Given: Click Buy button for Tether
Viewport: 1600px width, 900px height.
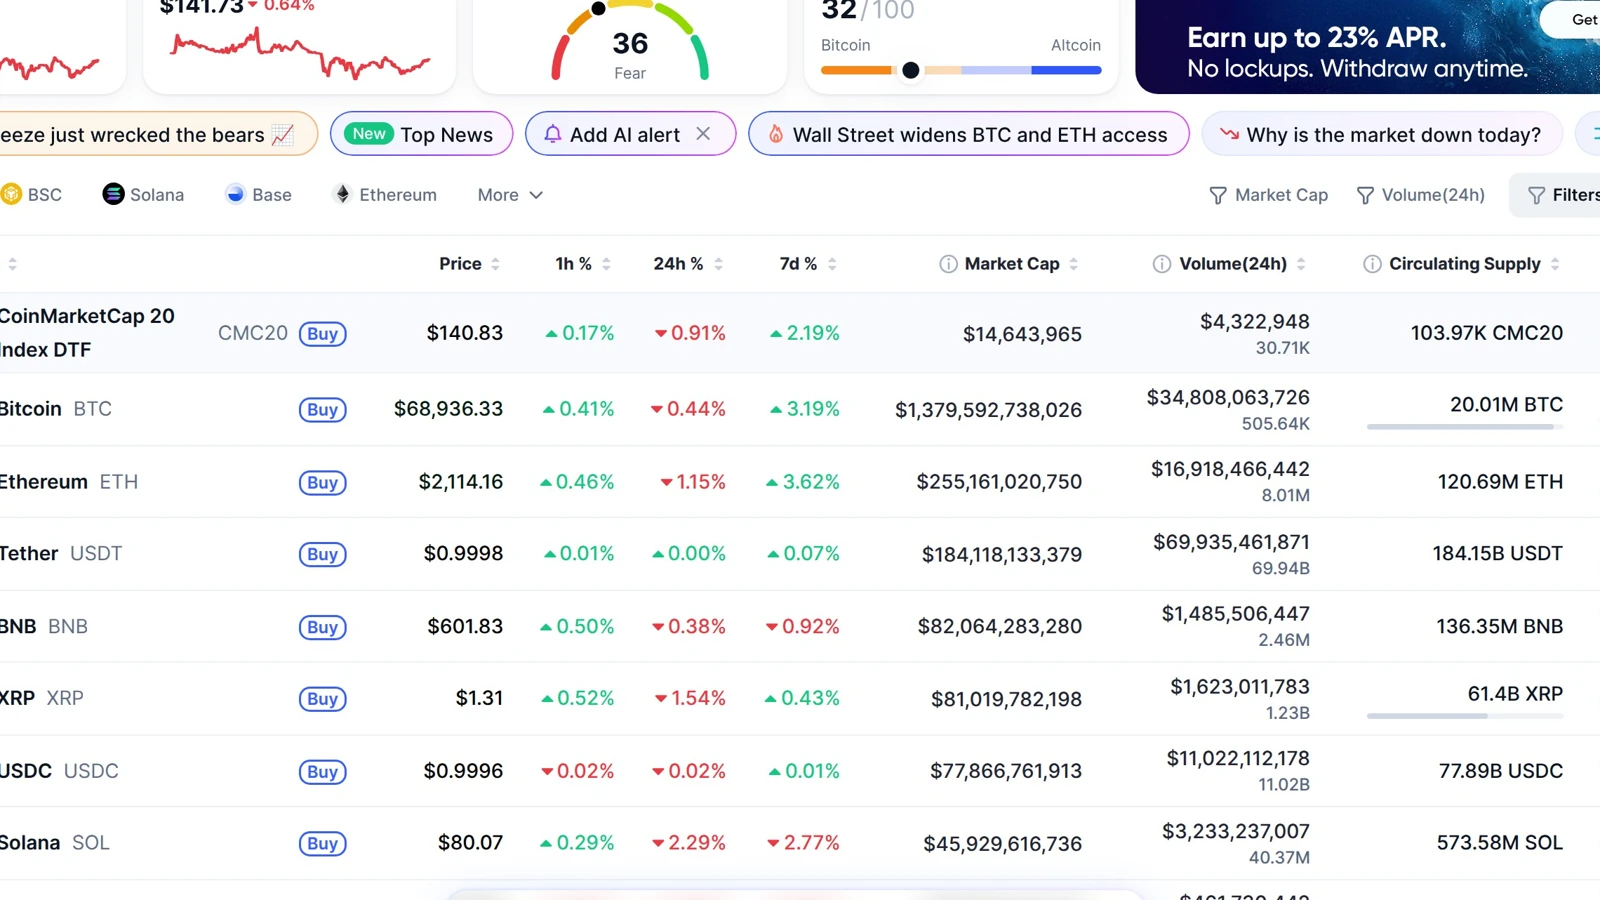Looking at the screenshot, I should coord(322,554).
